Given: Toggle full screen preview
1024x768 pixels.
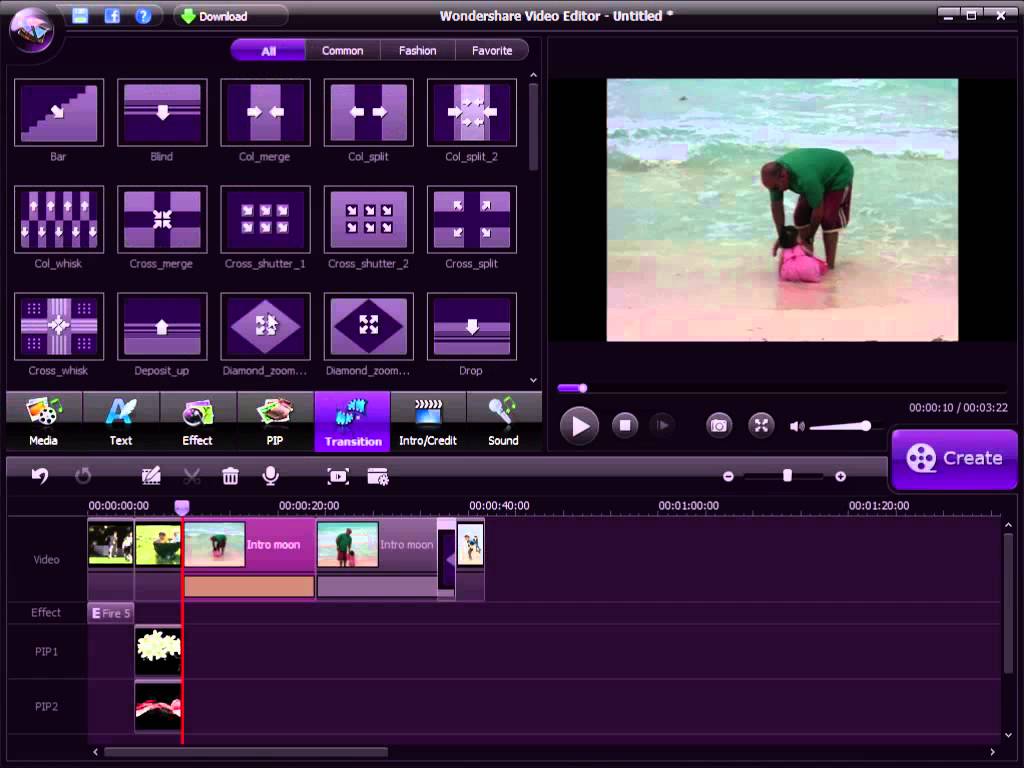Looking at the screenshot, I should pos(761,426).
